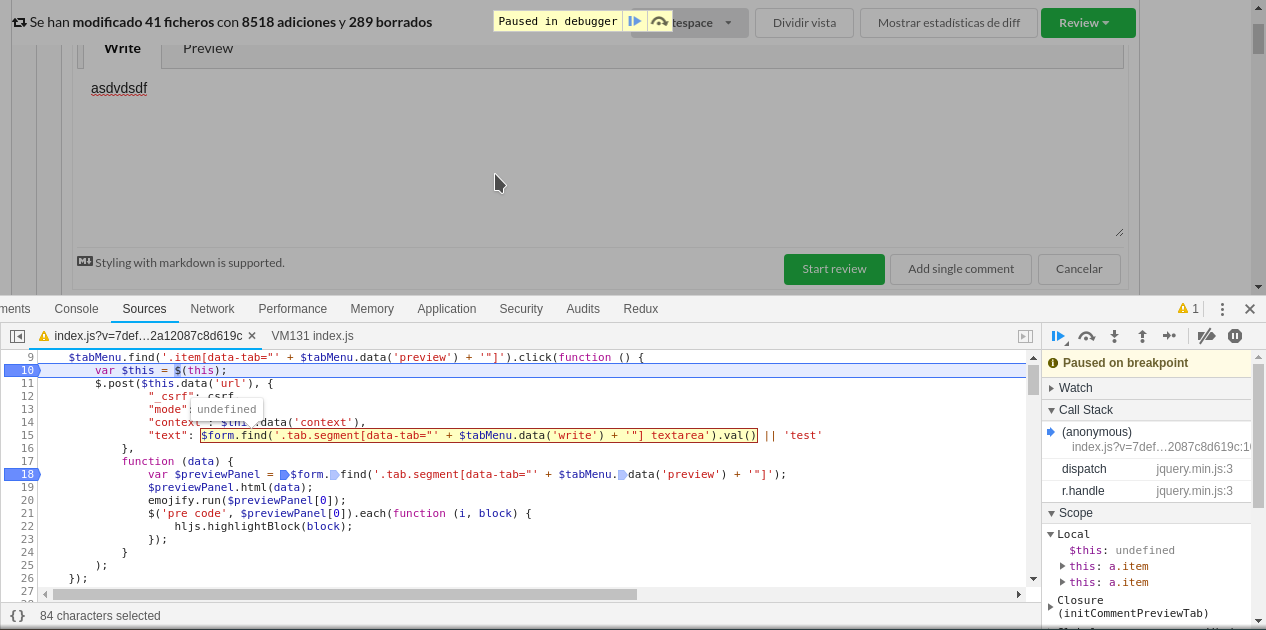
Task: Close the index.js?v=7def tab
Action: [x=252, y=336]
